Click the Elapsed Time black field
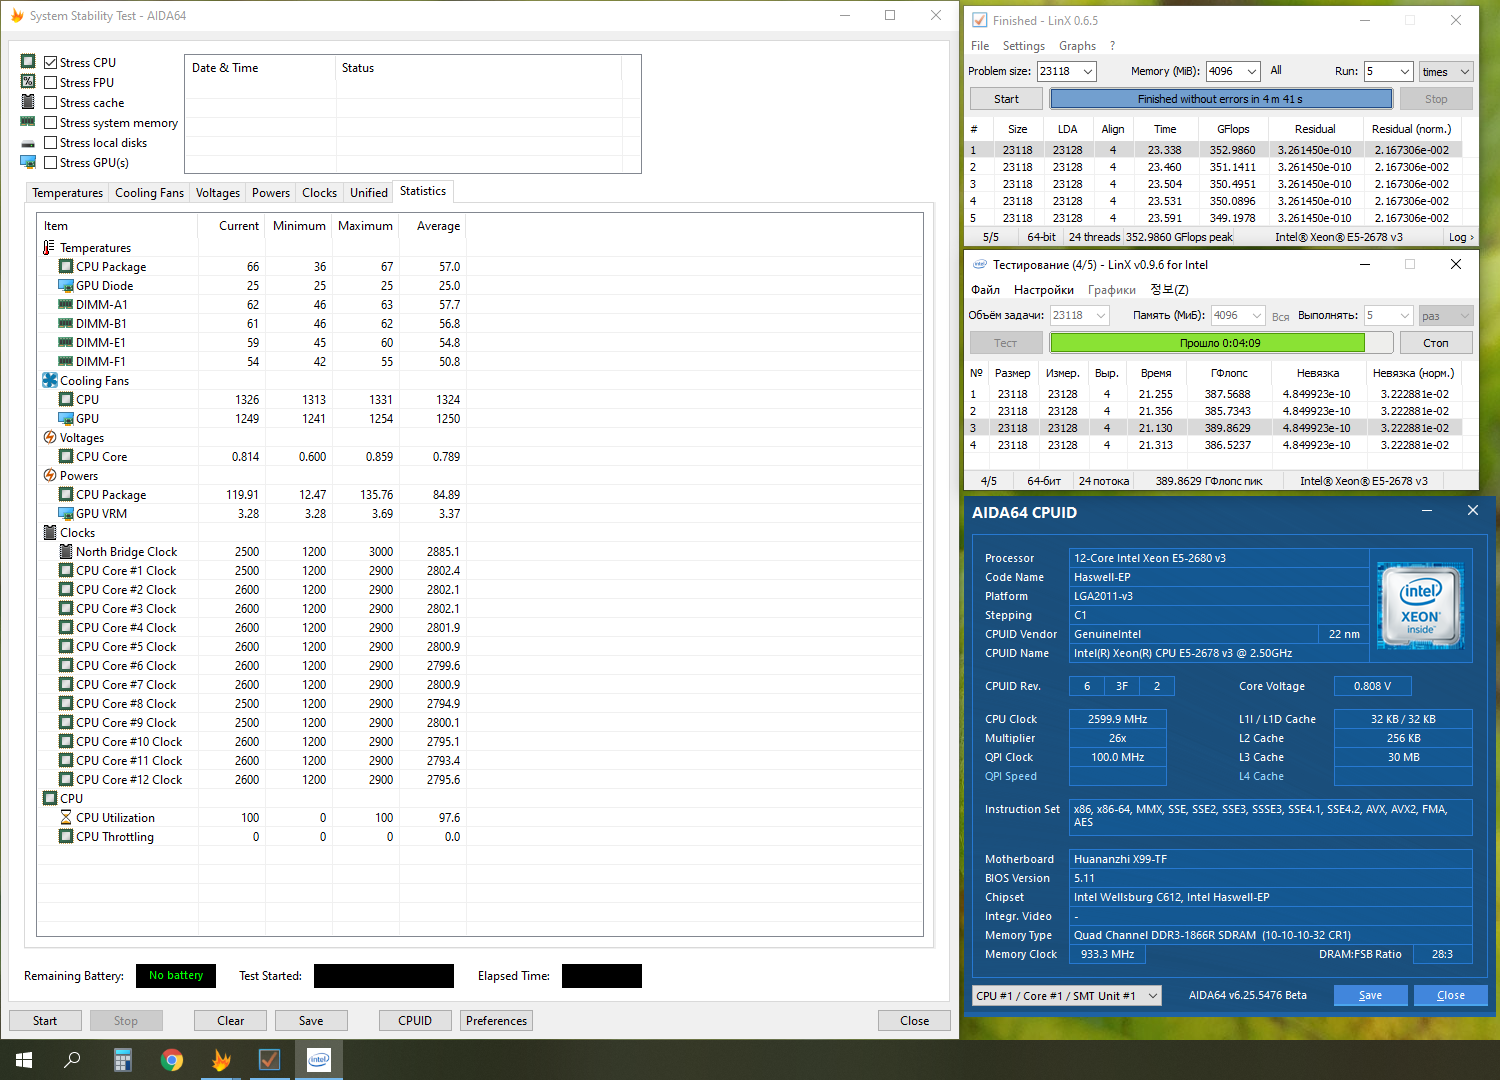The height and width of the screenshot is (1080, 1500). click(x=602, y=976)
